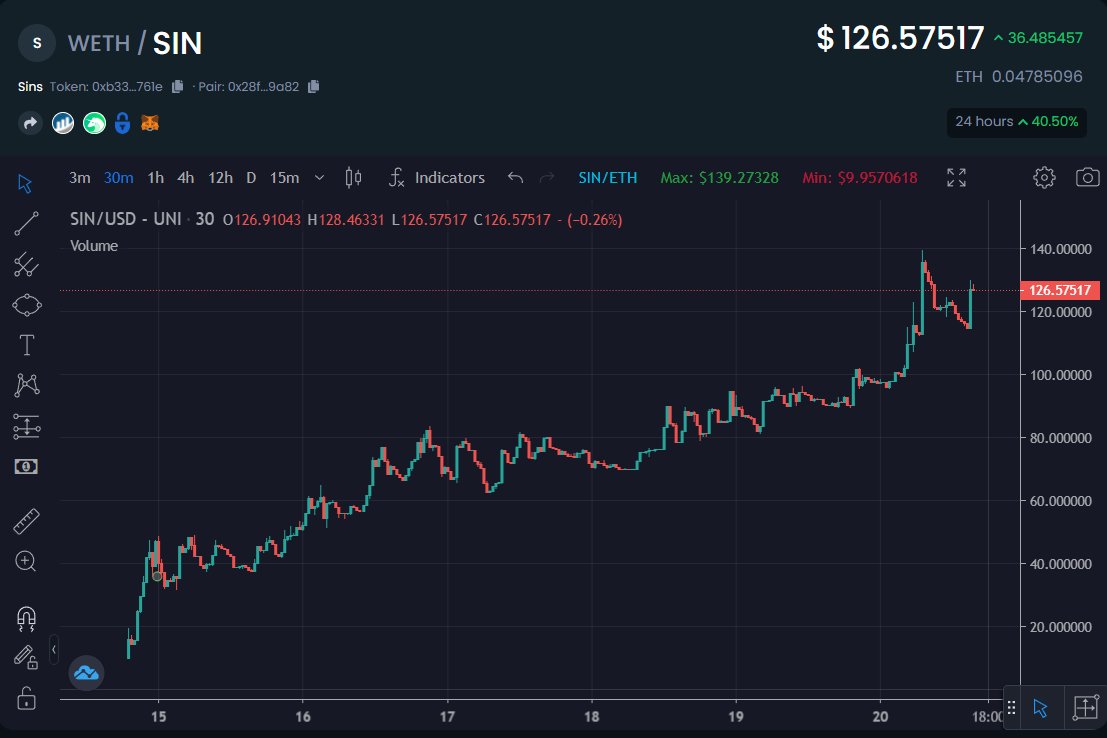This screenshot has width=1107, height=738.
Task: Select the geometric shapes brush tool
Action: tap(27, 306)
